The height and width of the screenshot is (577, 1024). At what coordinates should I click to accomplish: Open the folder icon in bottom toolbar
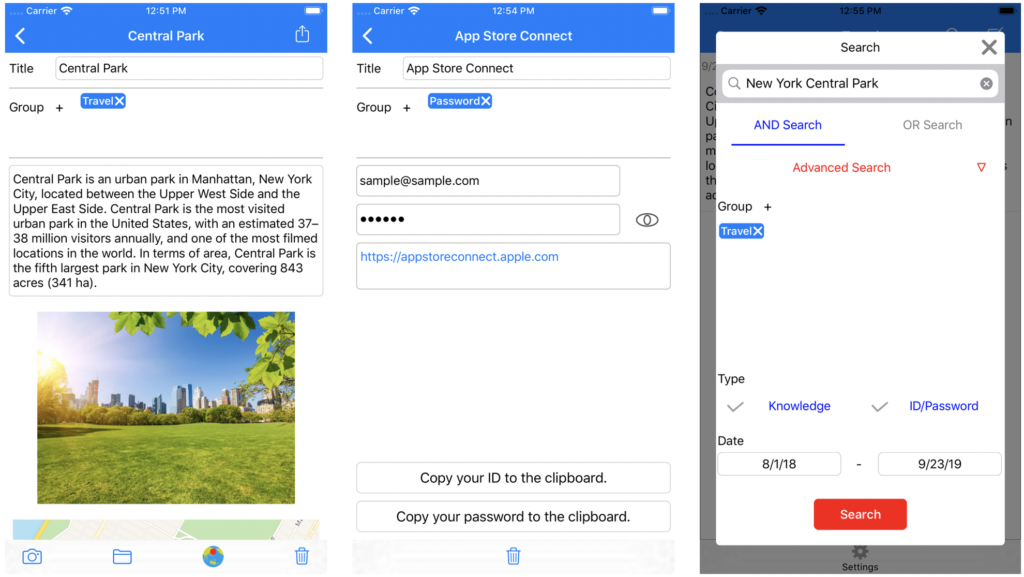[x=122, y=557]
